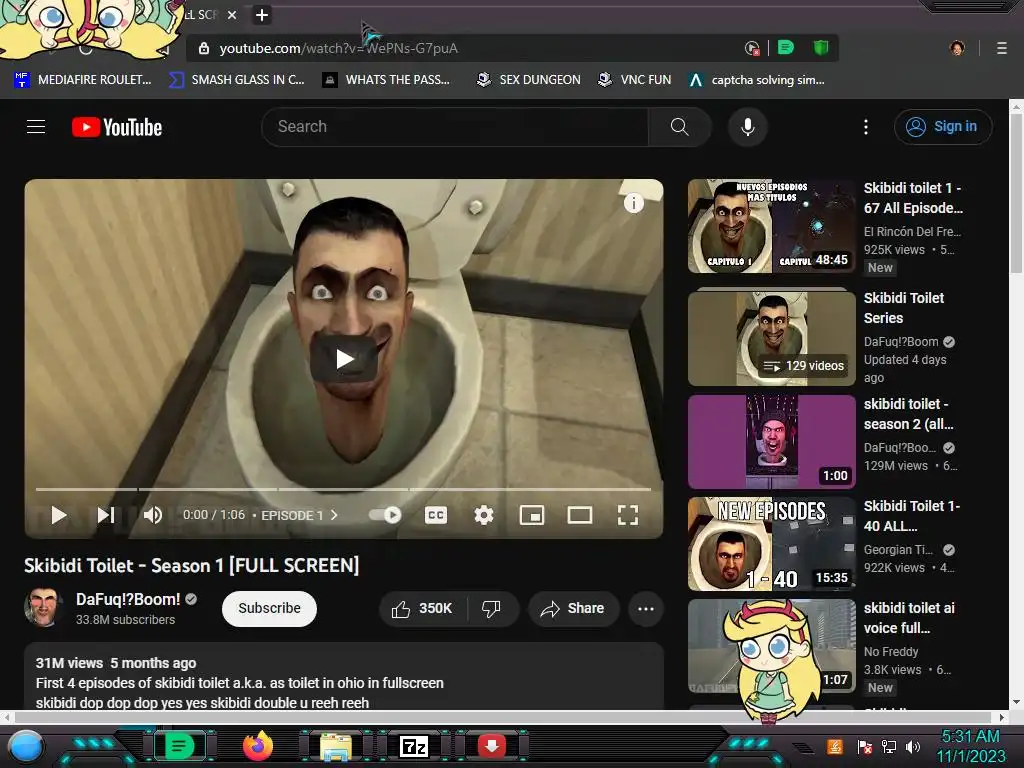Viewport: 1024px width, 768px height.
Task: Subscribe to the channel
Action: [x=269, y=609]
